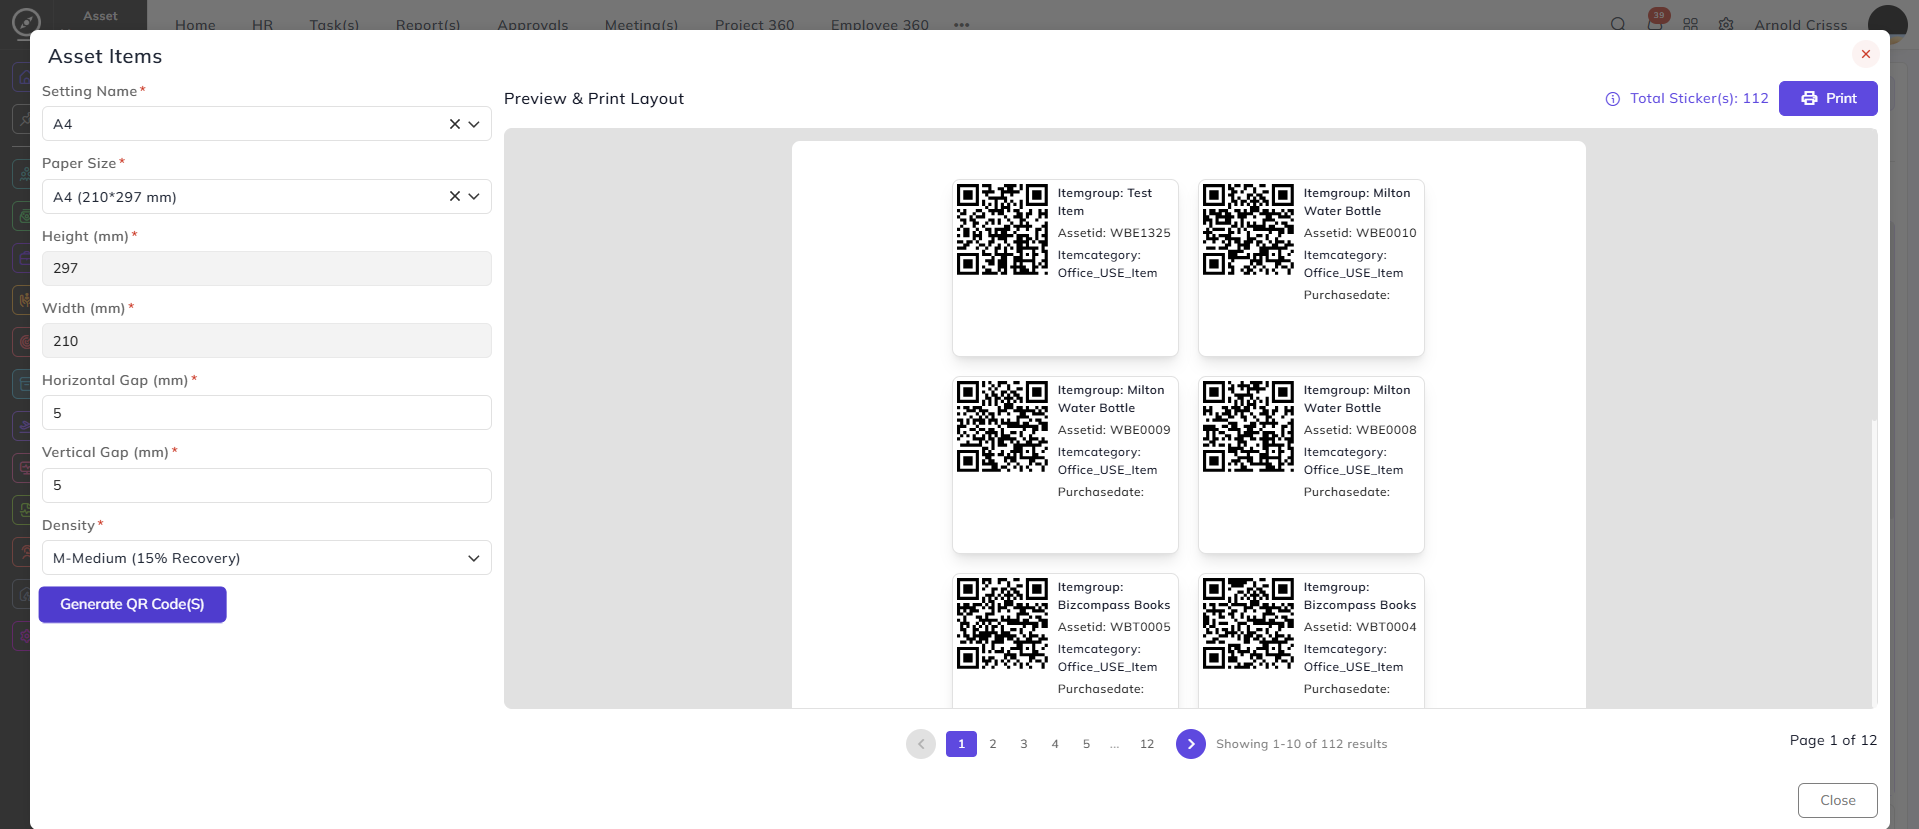Click the Width (mm) field showing 210
1919x829 pixels.
267,341
